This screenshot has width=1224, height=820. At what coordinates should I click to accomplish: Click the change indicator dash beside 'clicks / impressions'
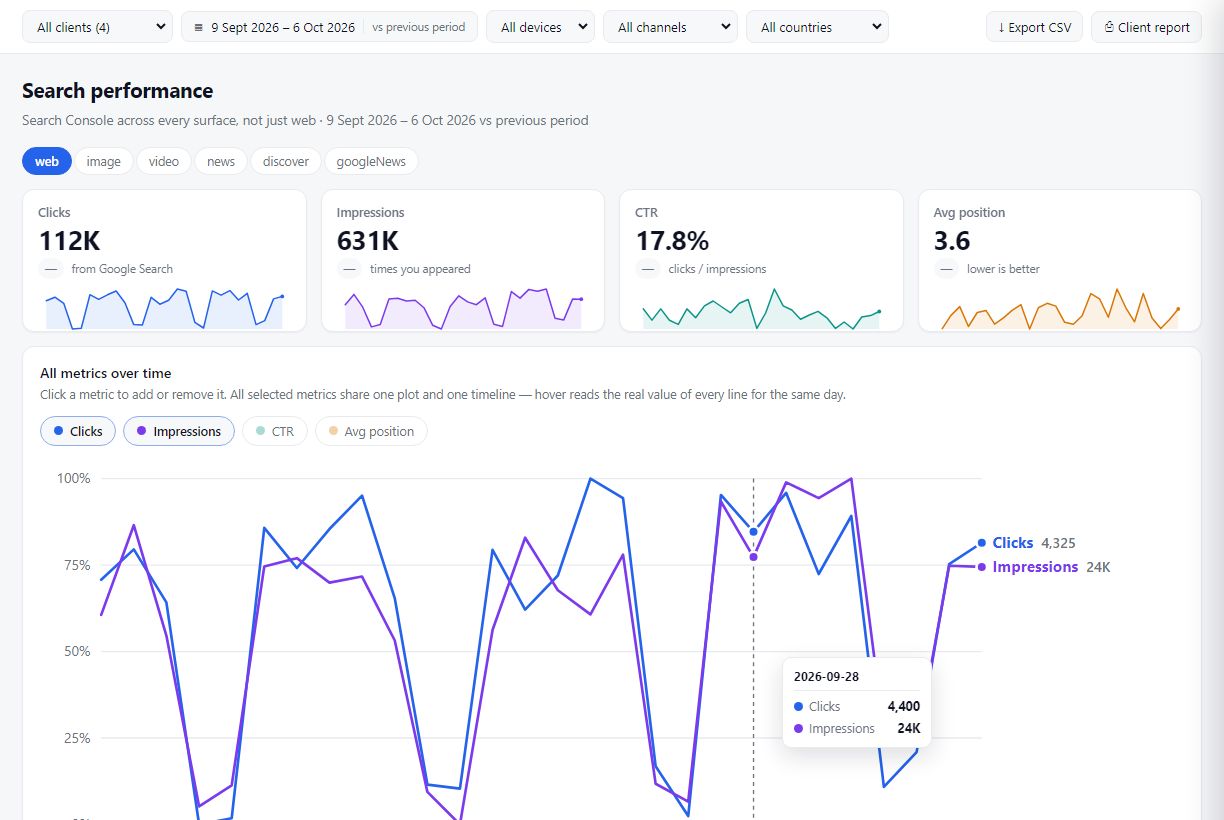pyautogui.click(x=648, y=269)
